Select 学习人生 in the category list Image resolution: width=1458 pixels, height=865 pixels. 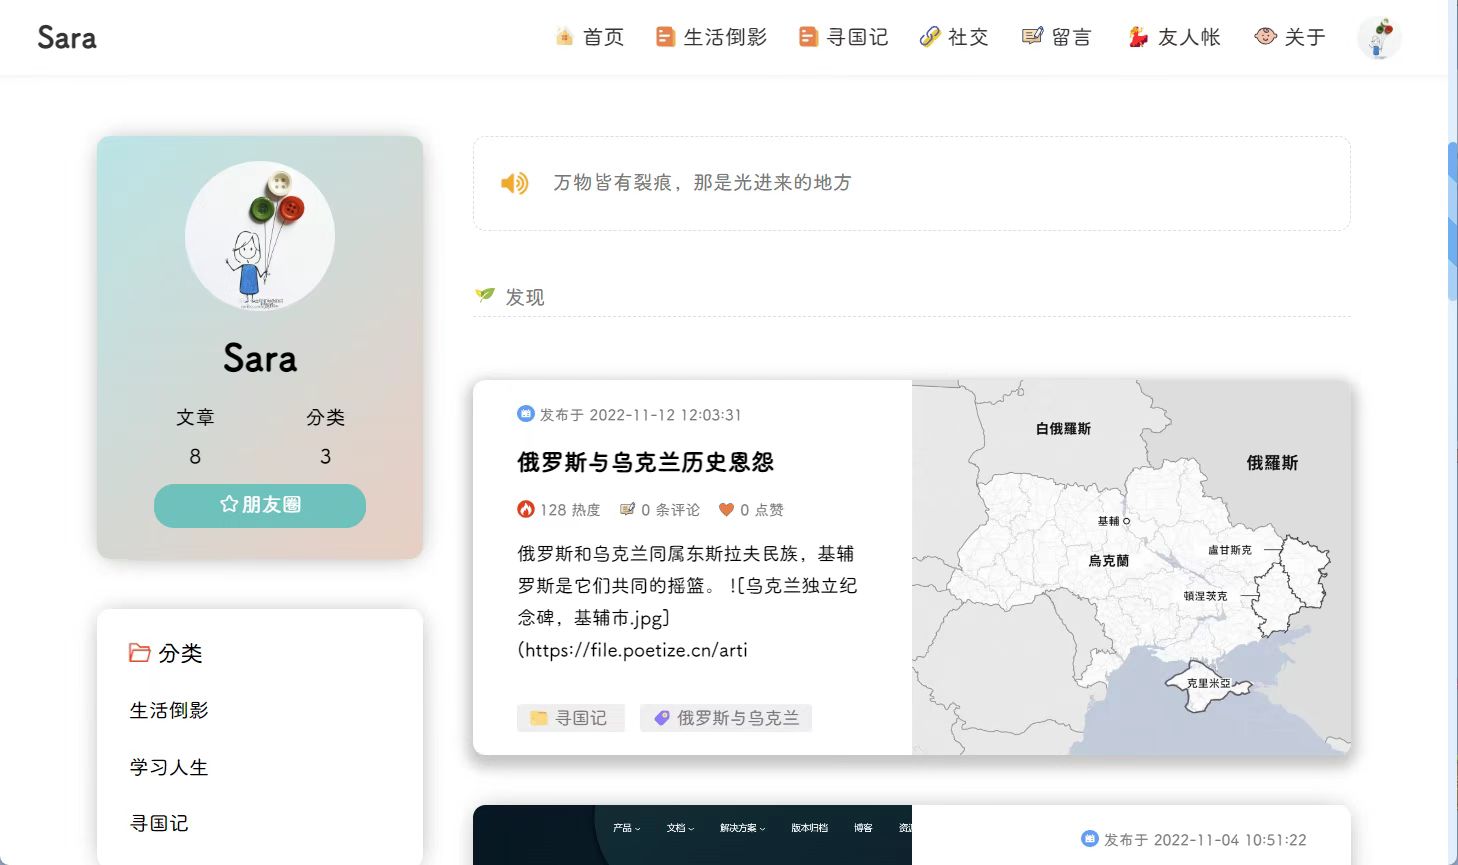point(169,767)
